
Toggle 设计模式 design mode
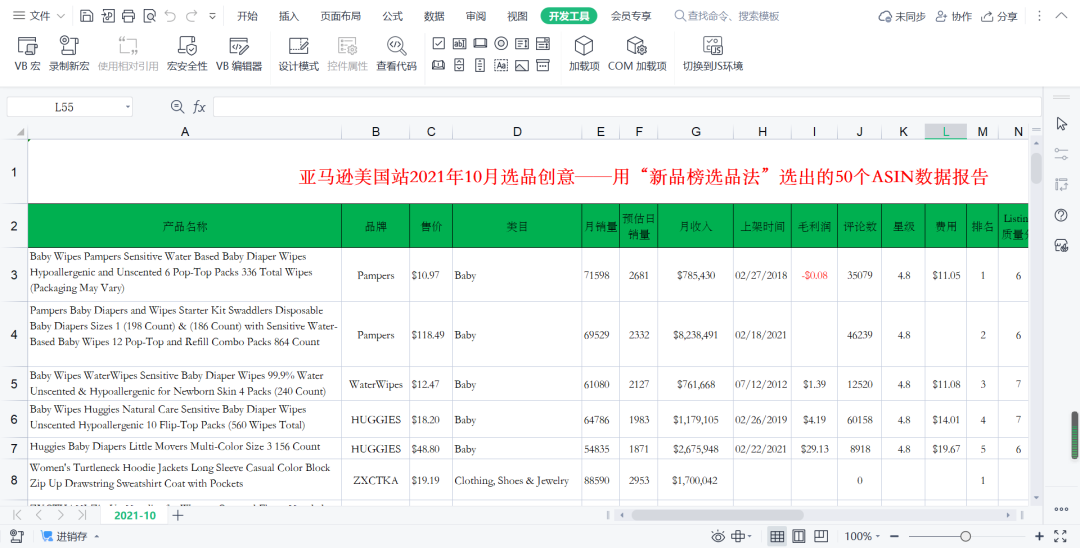tap(298, 52)
